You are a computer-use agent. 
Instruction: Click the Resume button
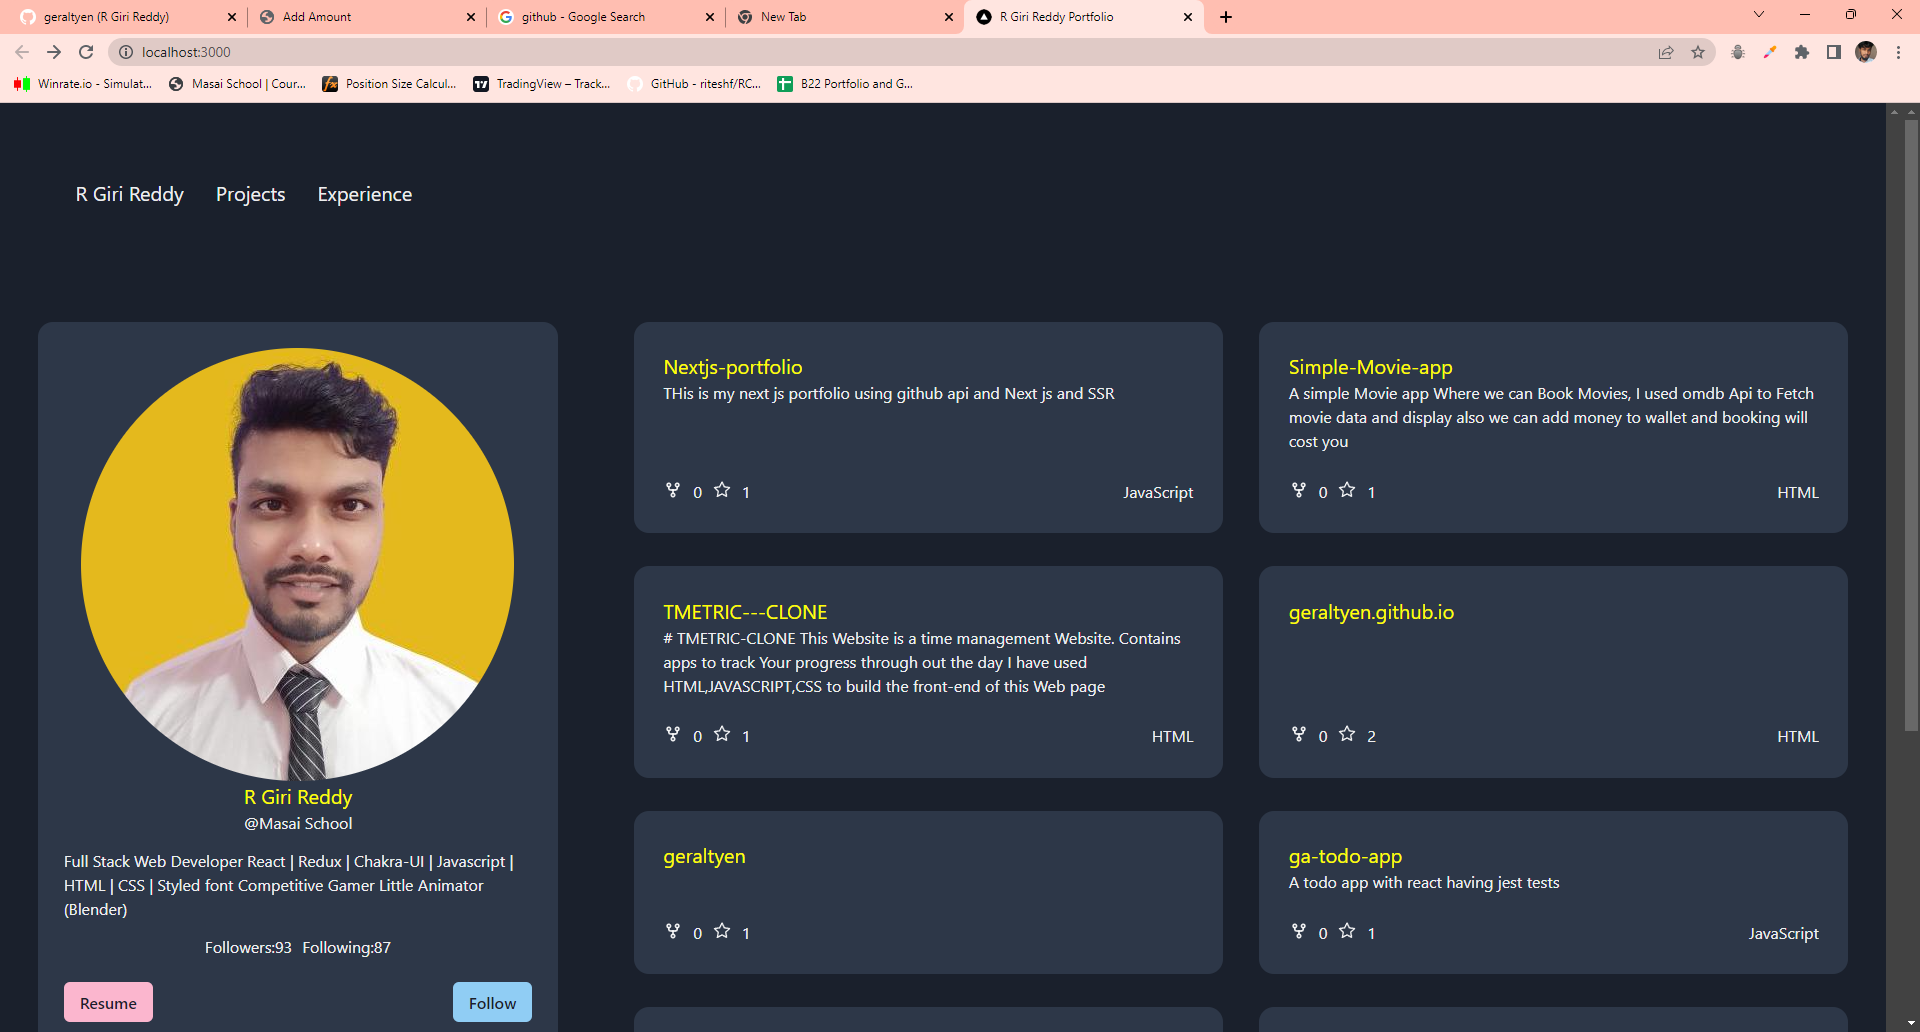click(x=108, y=1002)
